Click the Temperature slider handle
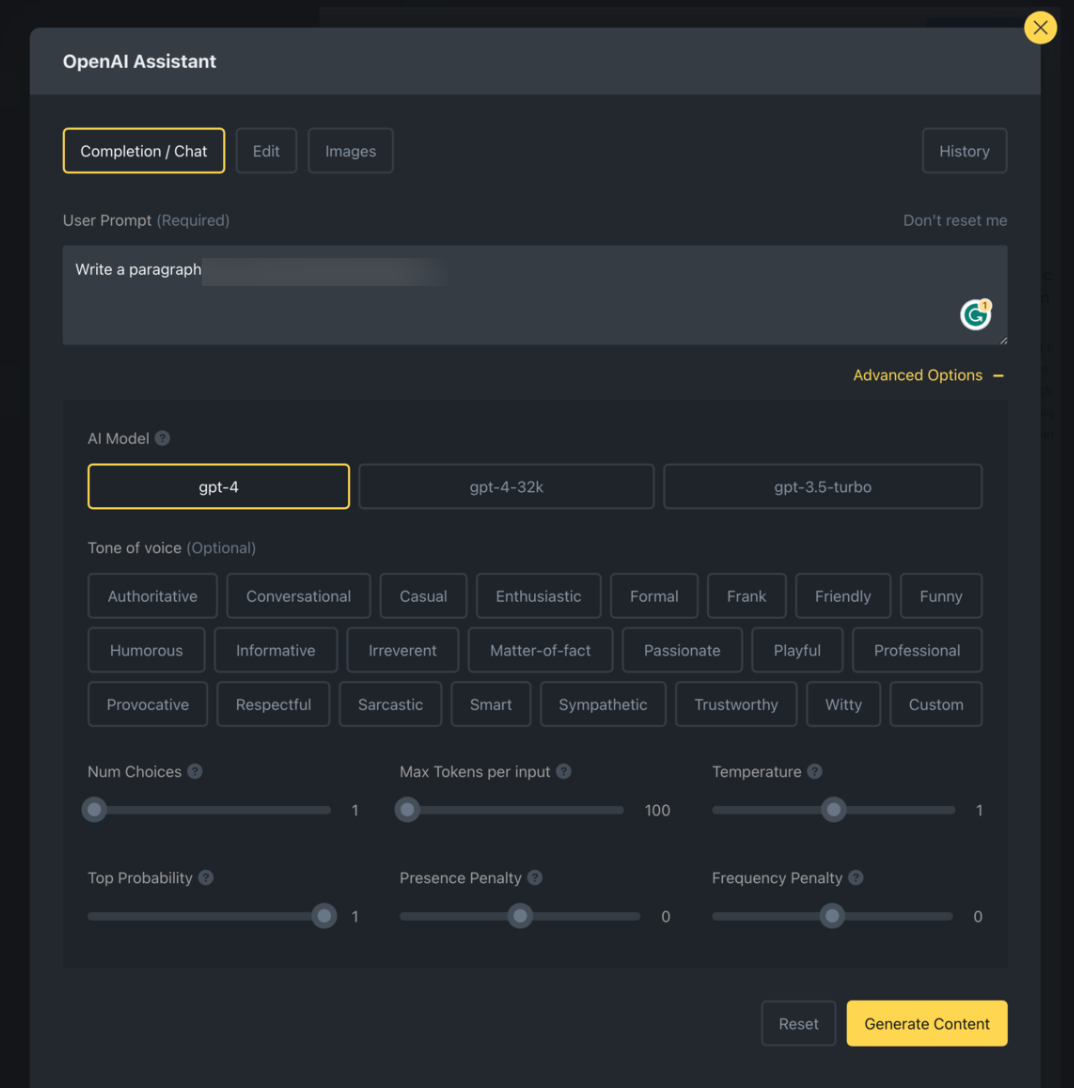The image size is (1074, 1088). (833, 810)
